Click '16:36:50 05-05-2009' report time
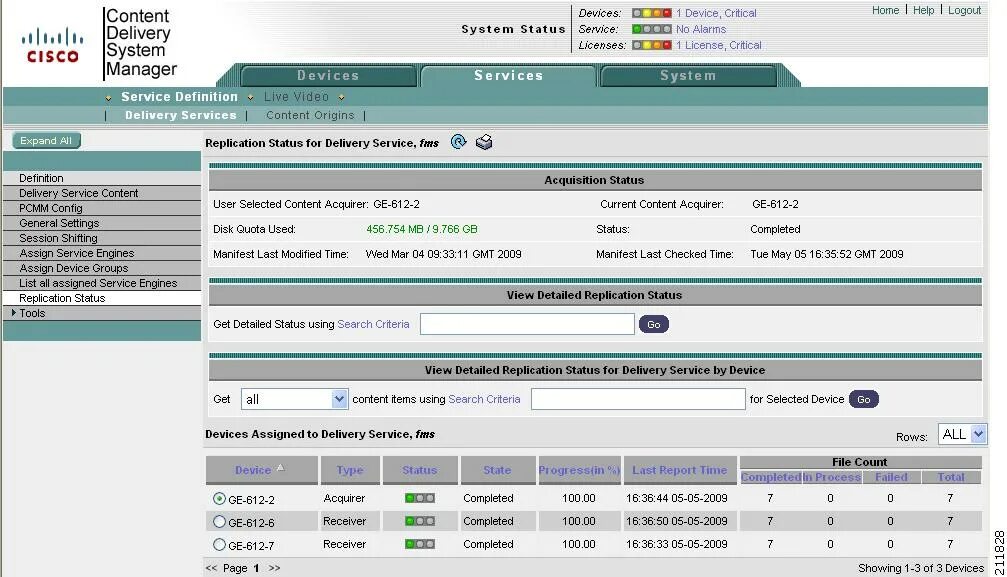This screenshot has width=1007, height=577. point(677,521)
